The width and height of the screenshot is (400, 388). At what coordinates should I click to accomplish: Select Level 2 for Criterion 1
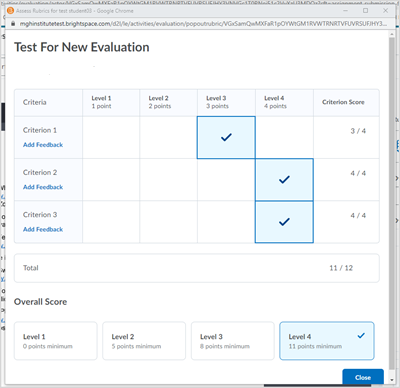pos(168,137)
